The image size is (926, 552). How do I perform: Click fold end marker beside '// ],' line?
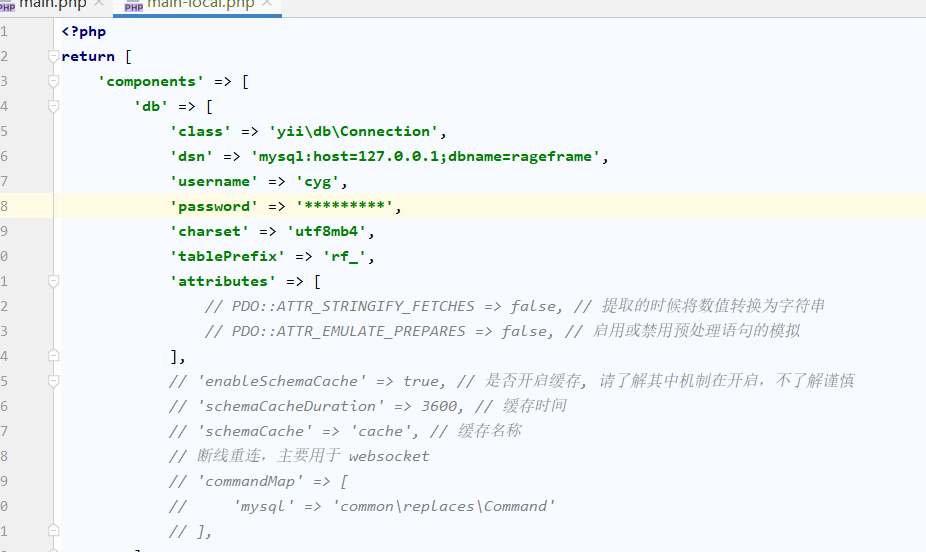point(53,530)
